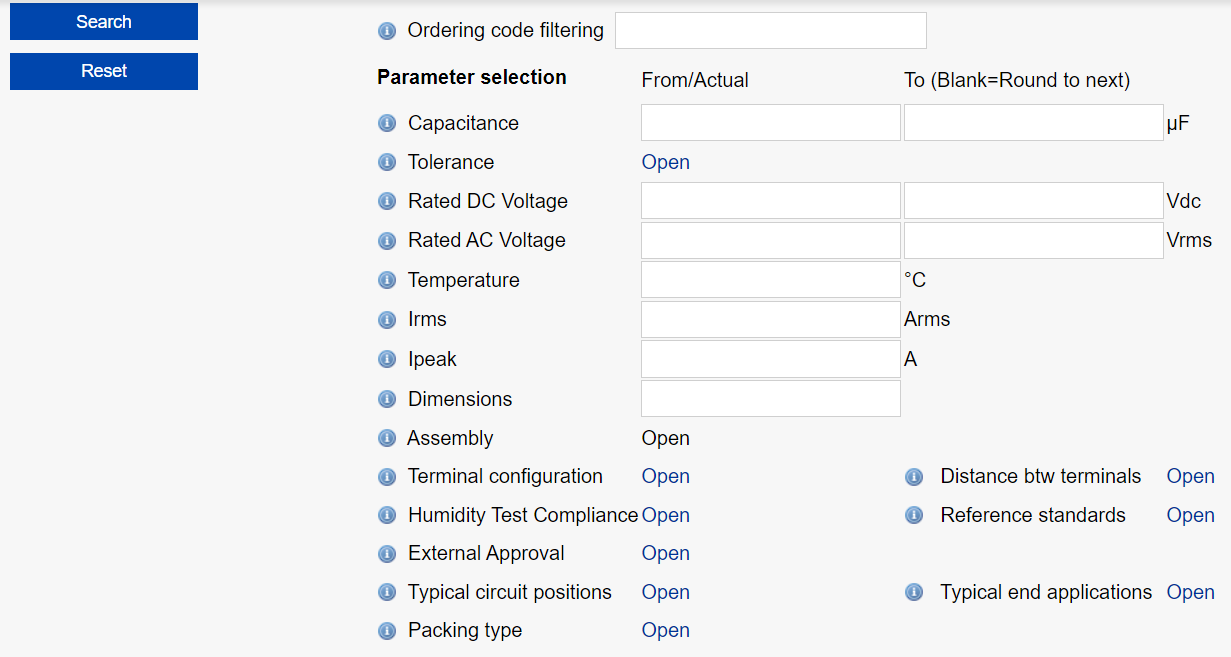Open the Assembly options
Viewport: 1231px width, 657px height.
pos(666,438)
